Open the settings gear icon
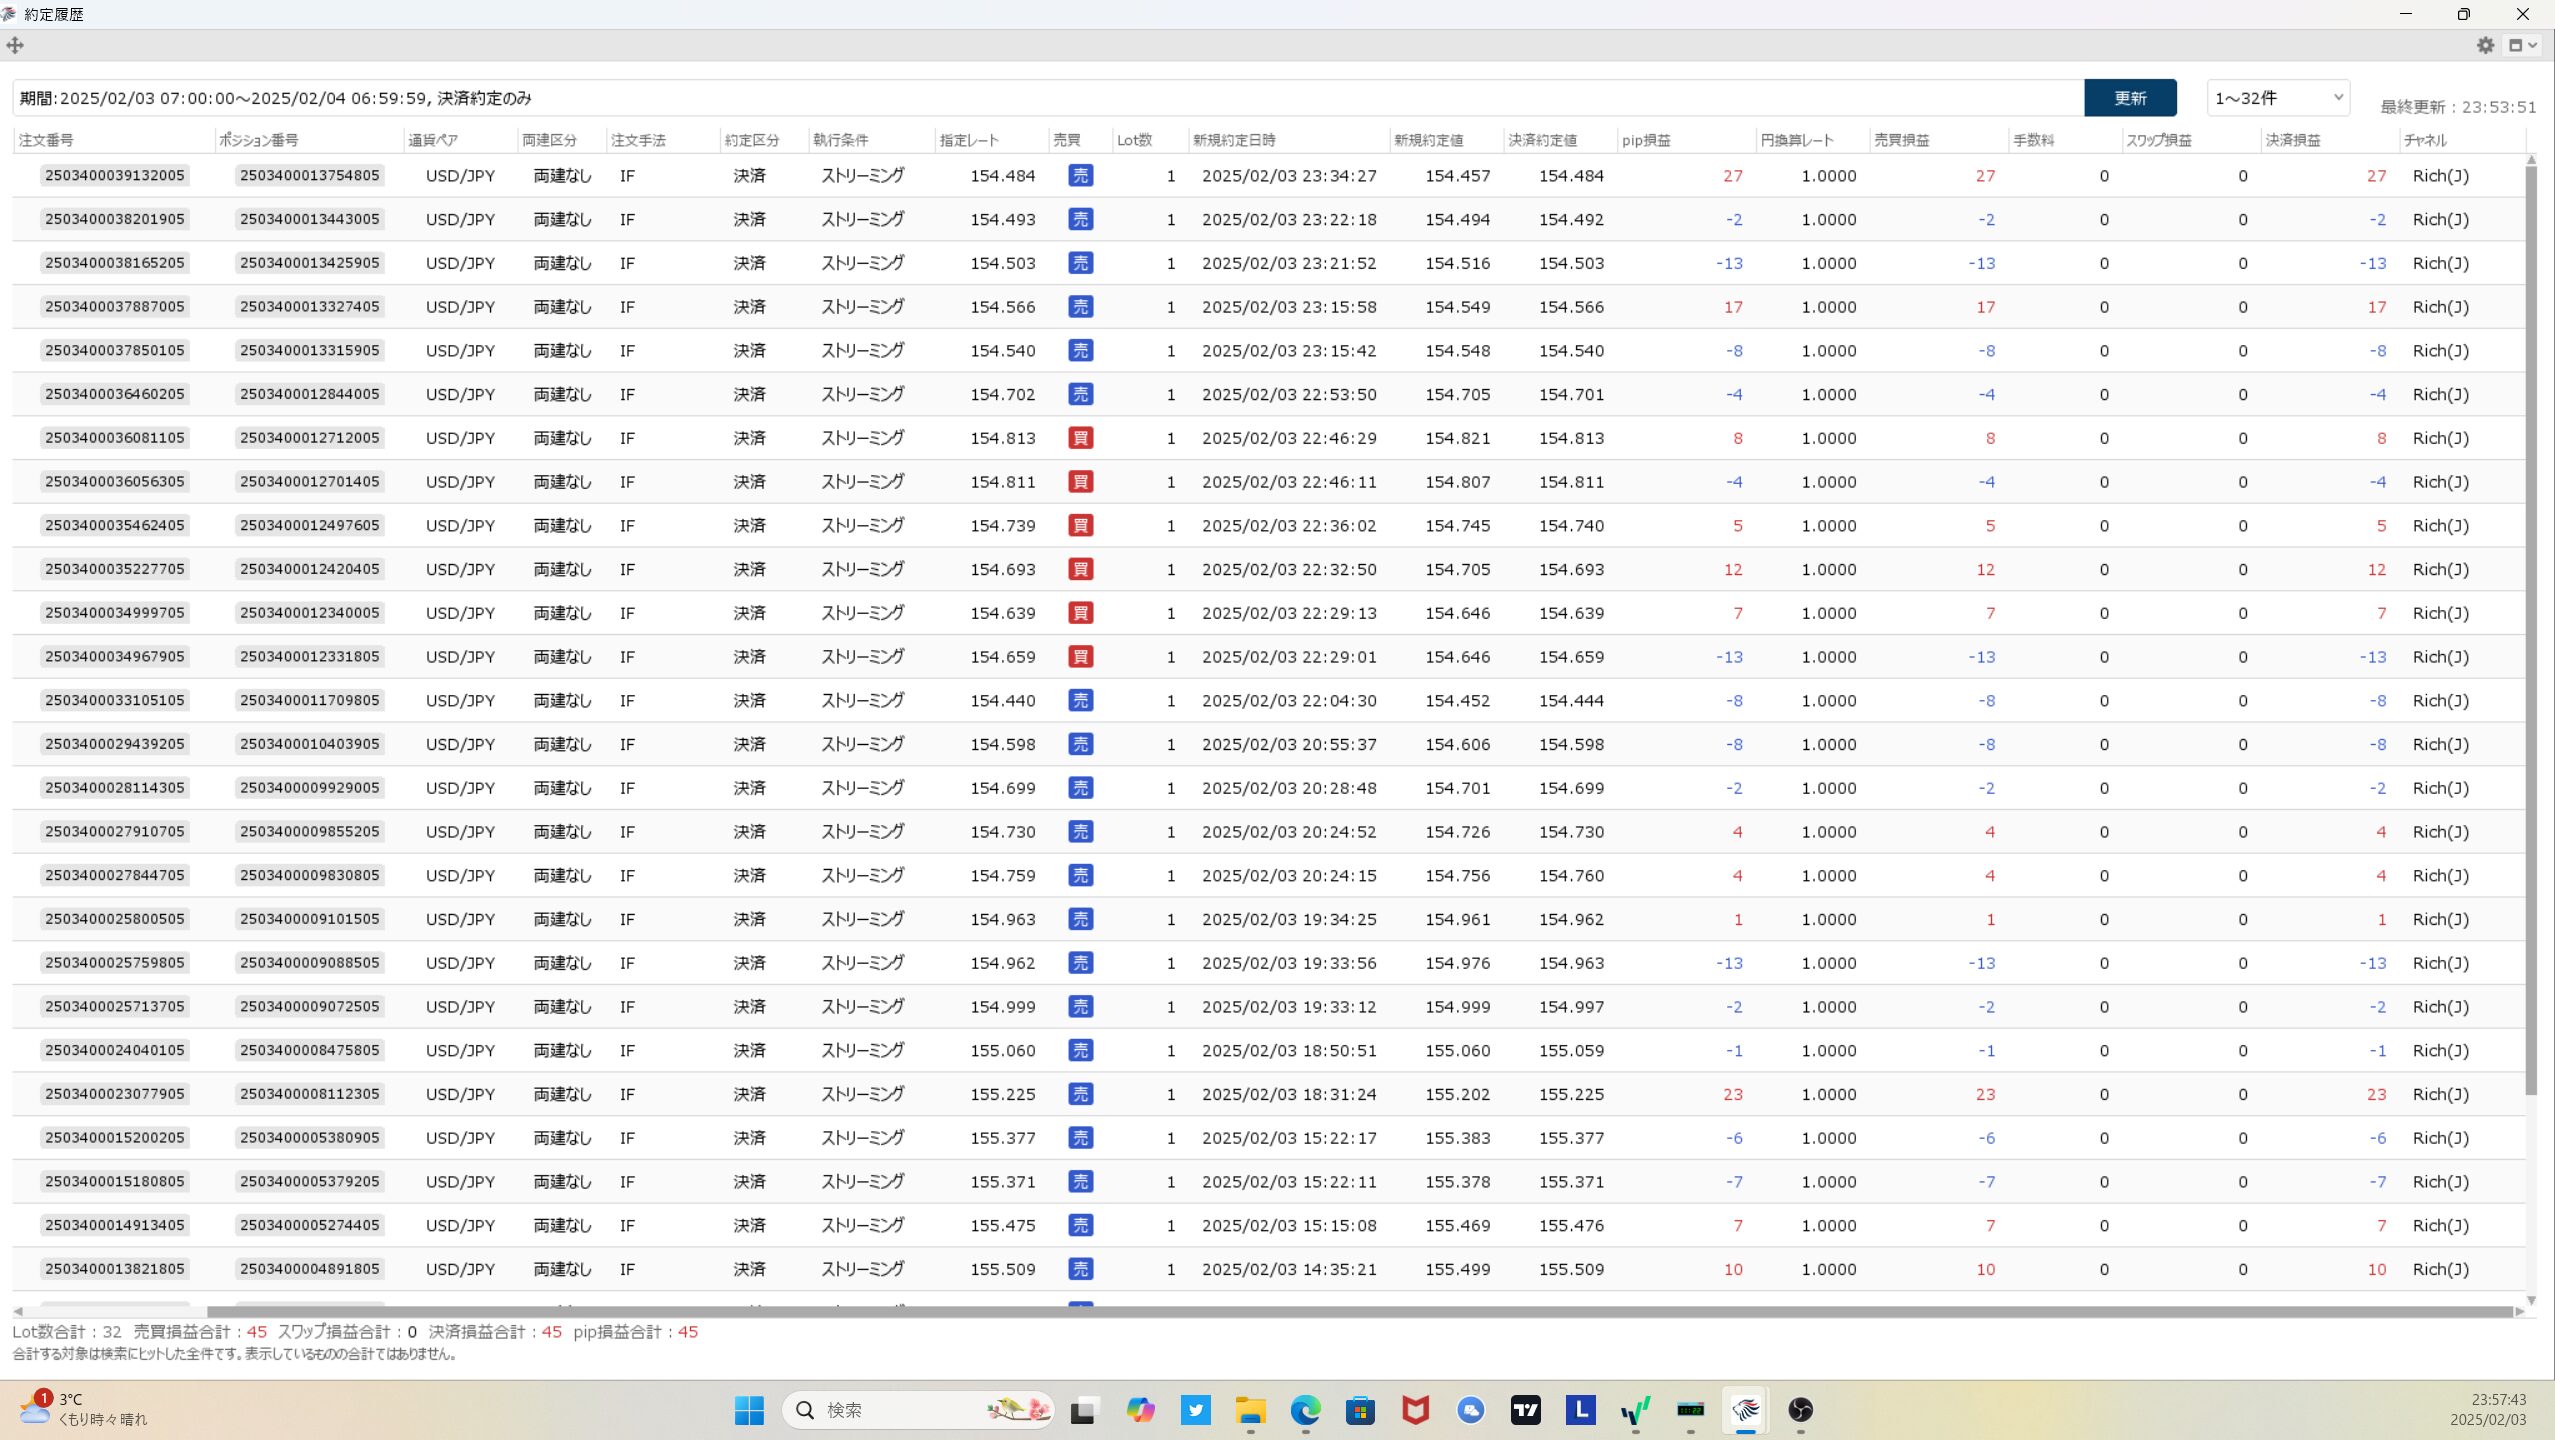 (2485, 45)
